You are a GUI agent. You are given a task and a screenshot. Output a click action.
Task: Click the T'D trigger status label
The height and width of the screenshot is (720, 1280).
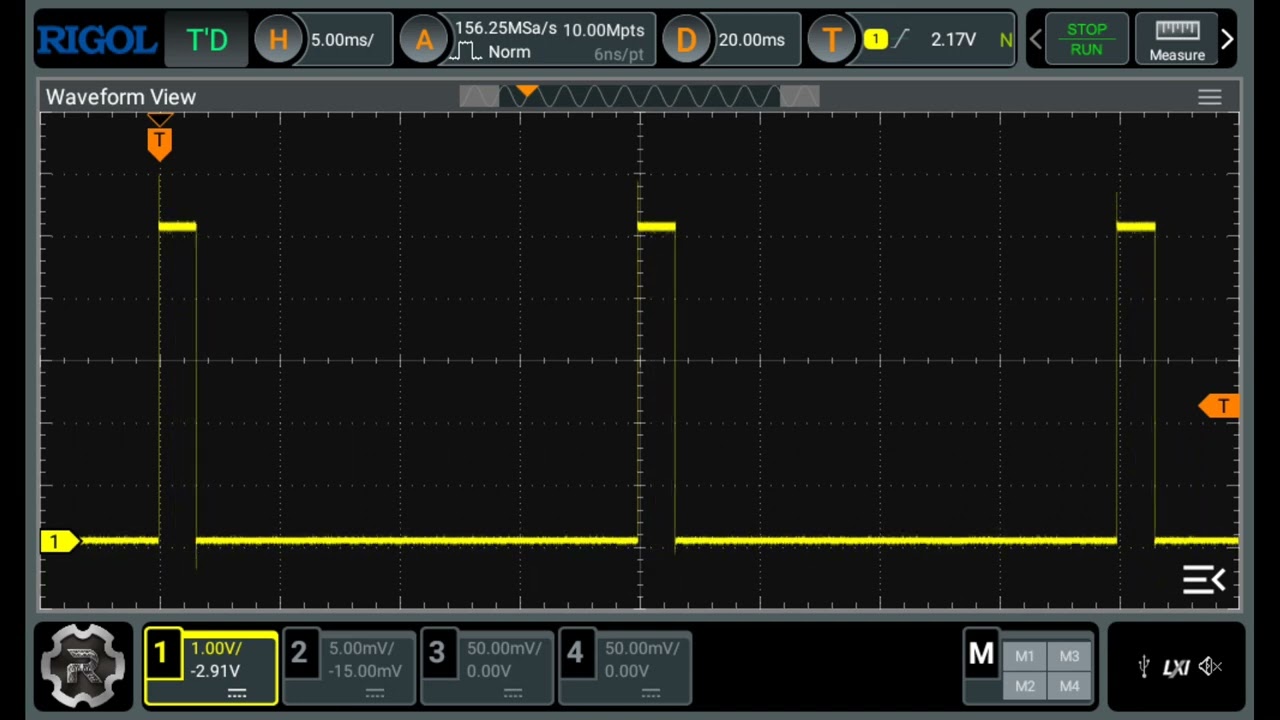(x=206, y=40)
